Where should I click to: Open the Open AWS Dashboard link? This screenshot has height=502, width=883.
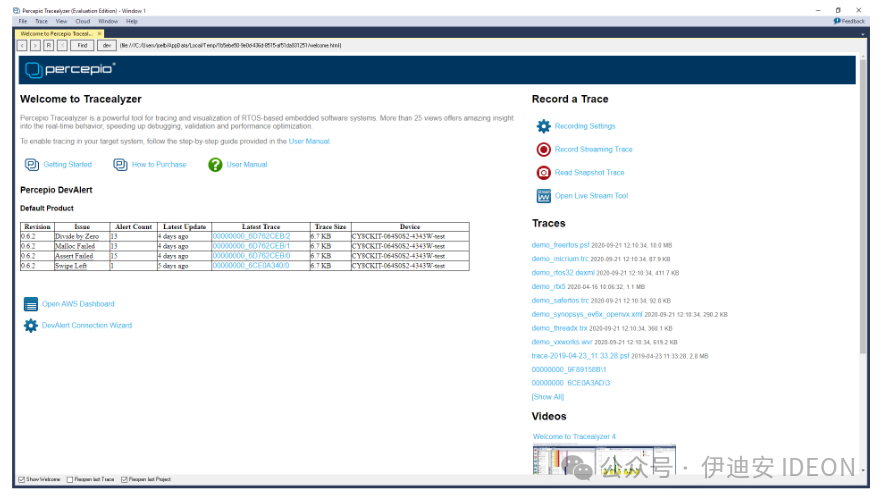pyautogui.click(x=78, y=304)
